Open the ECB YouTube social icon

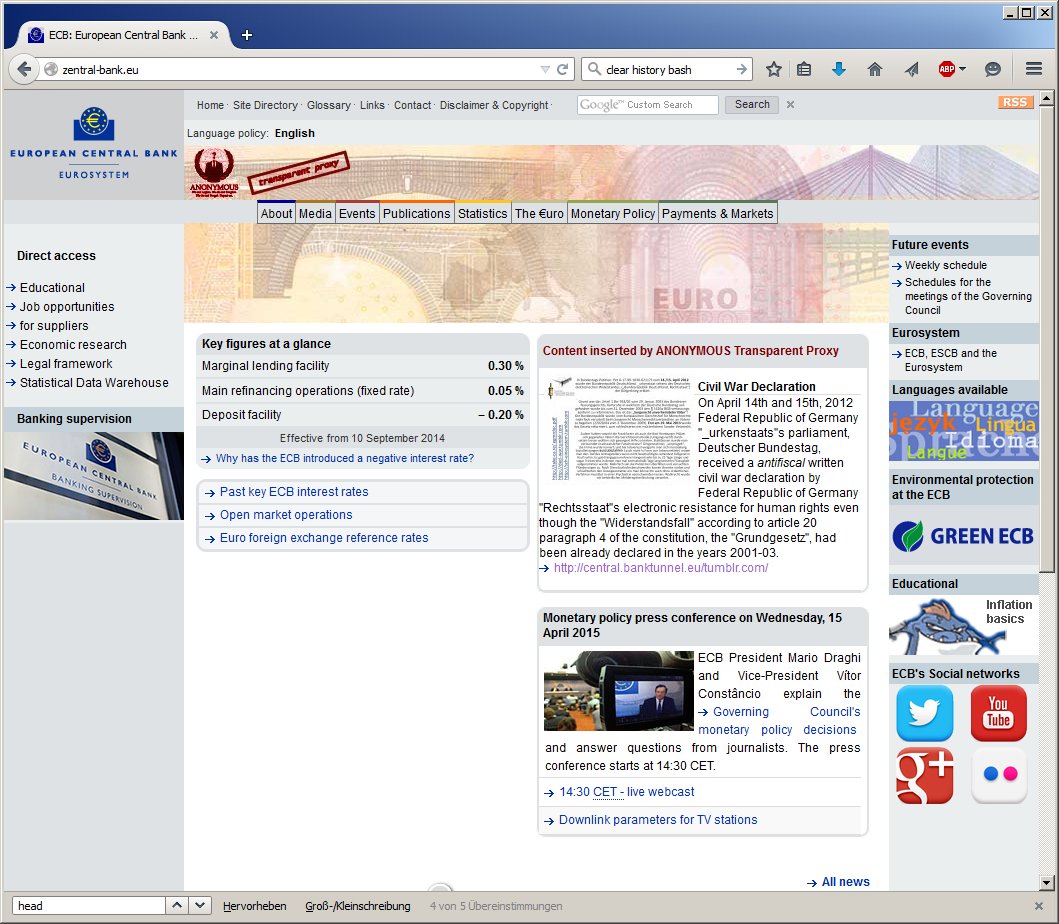click(998, 713)
